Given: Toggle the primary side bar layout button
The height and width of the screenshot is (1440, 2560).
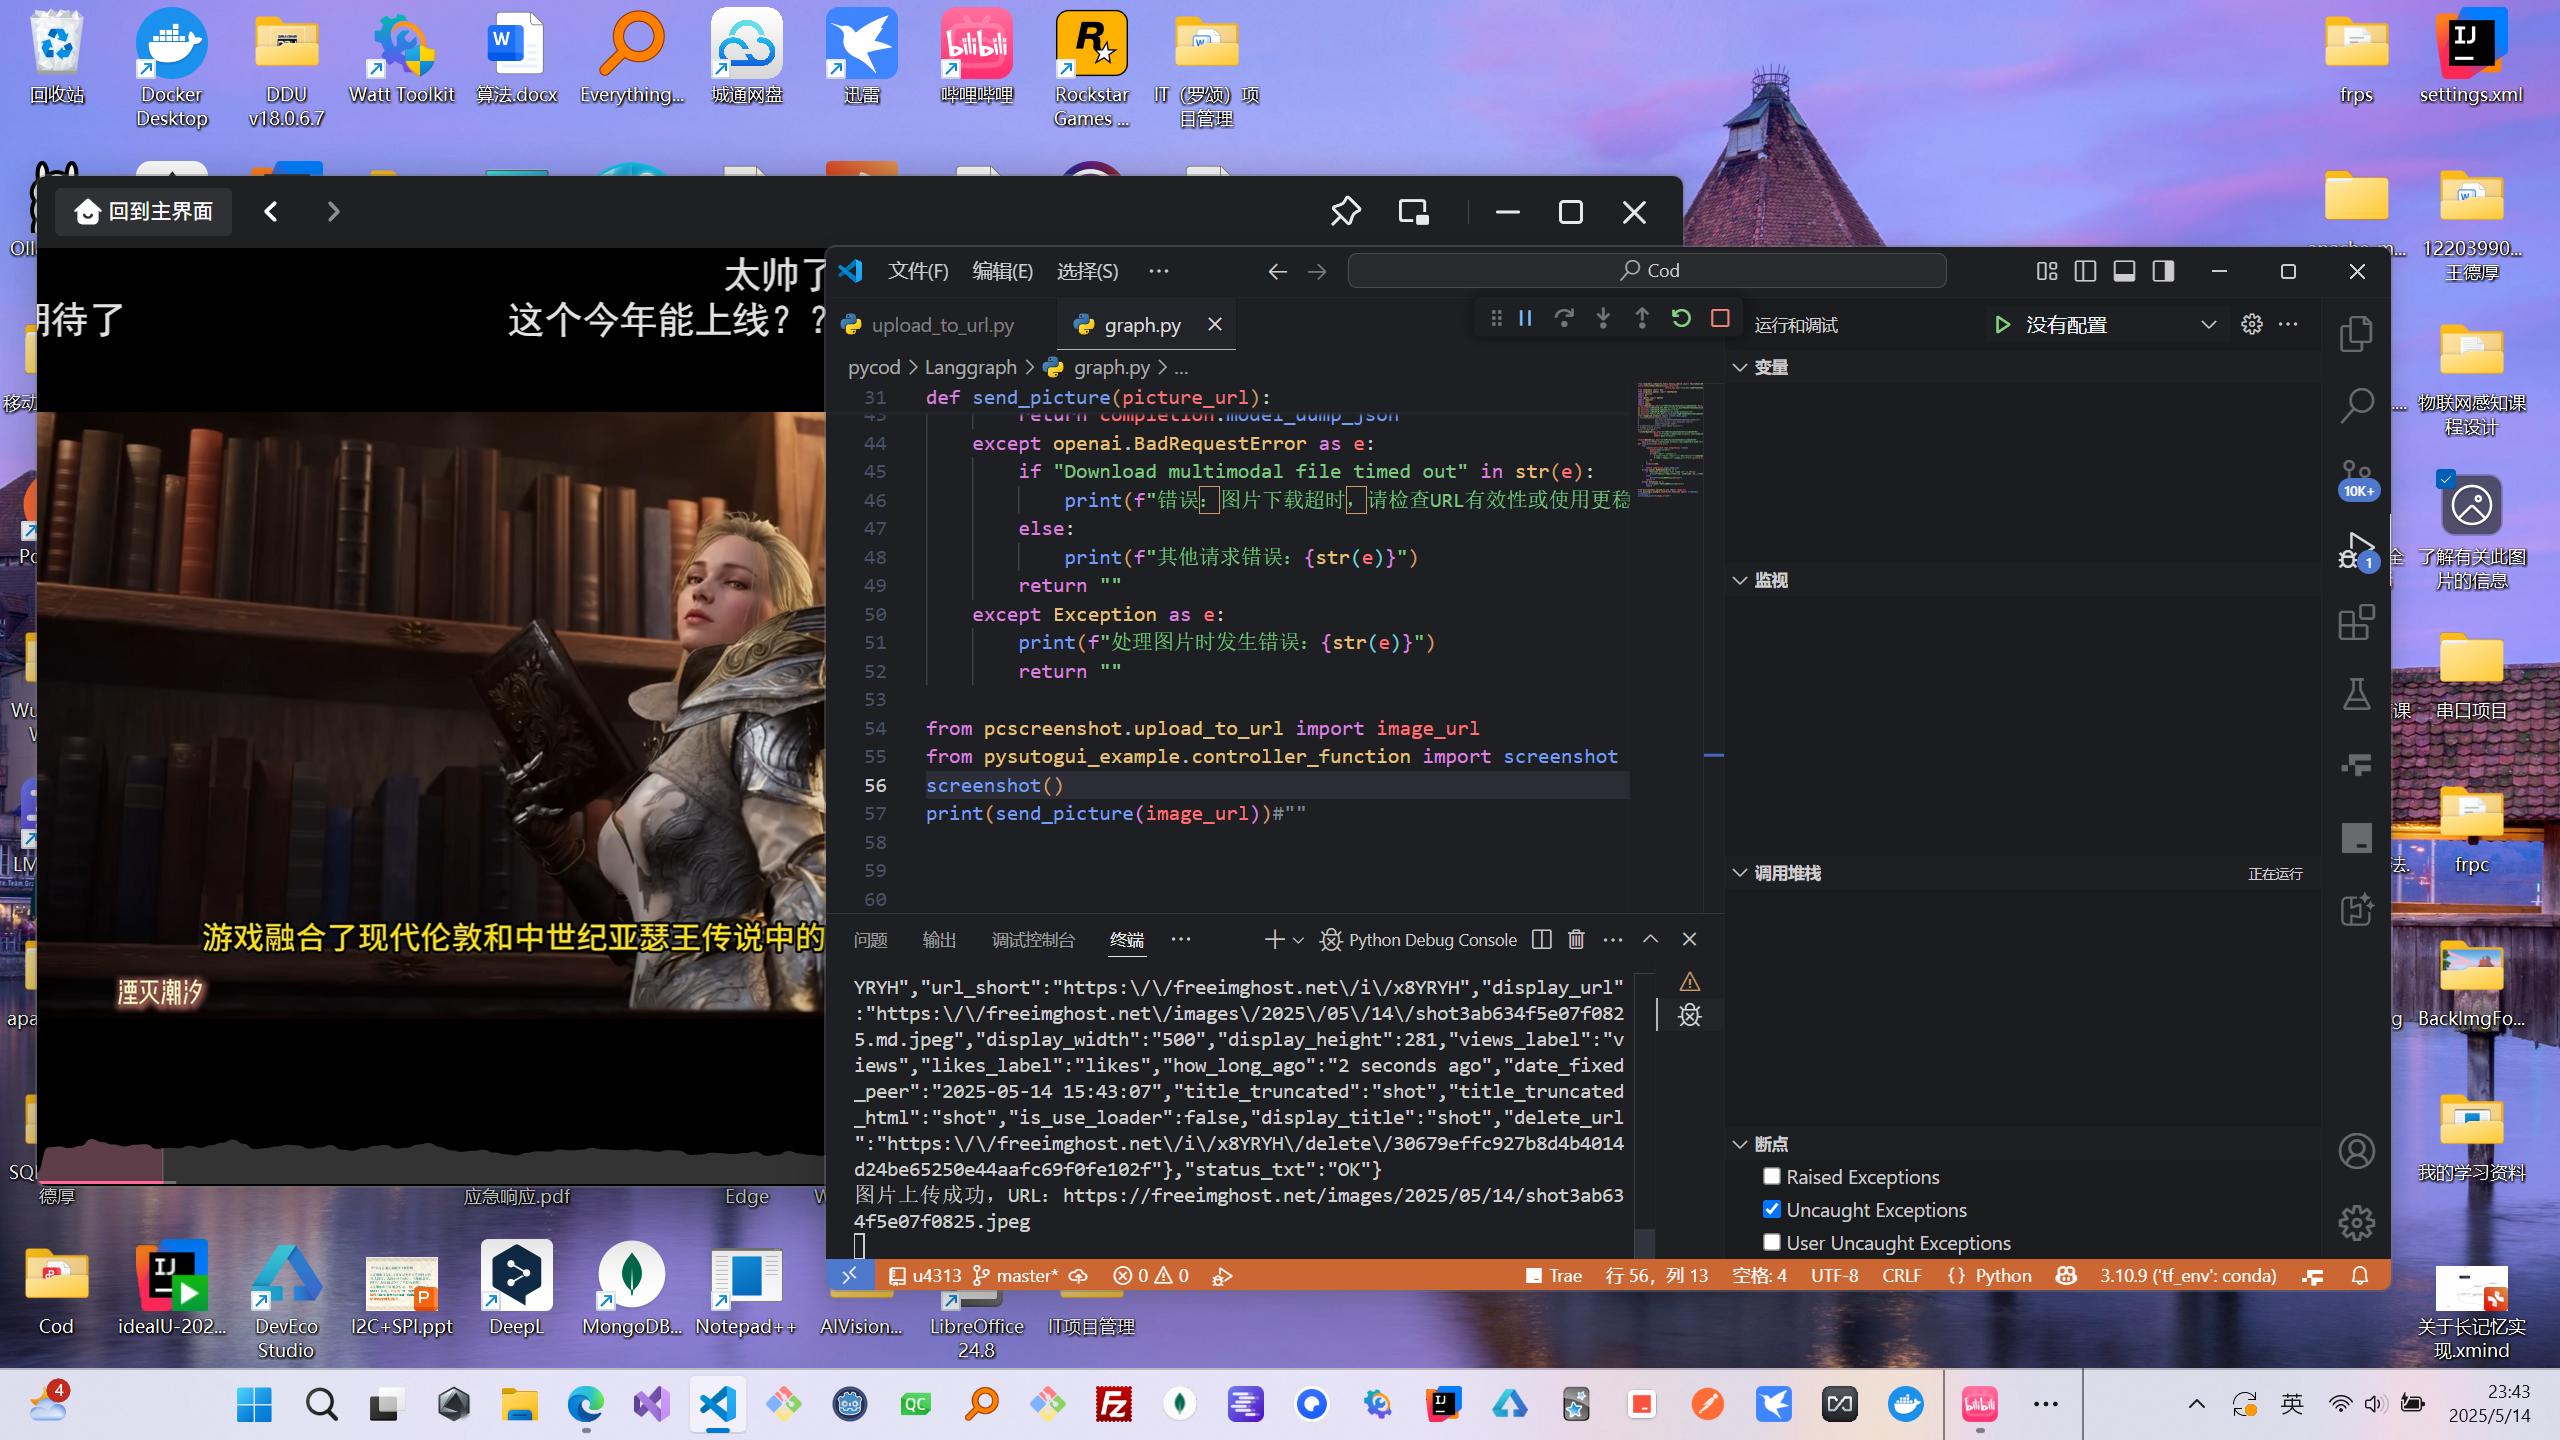Looking at the screenshot, I should click(2085, 271).
